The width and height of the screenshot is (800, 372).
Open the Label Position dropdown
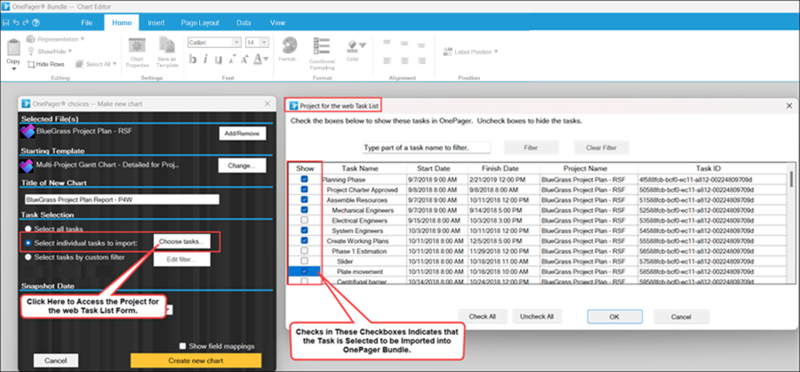click(495, 52)
